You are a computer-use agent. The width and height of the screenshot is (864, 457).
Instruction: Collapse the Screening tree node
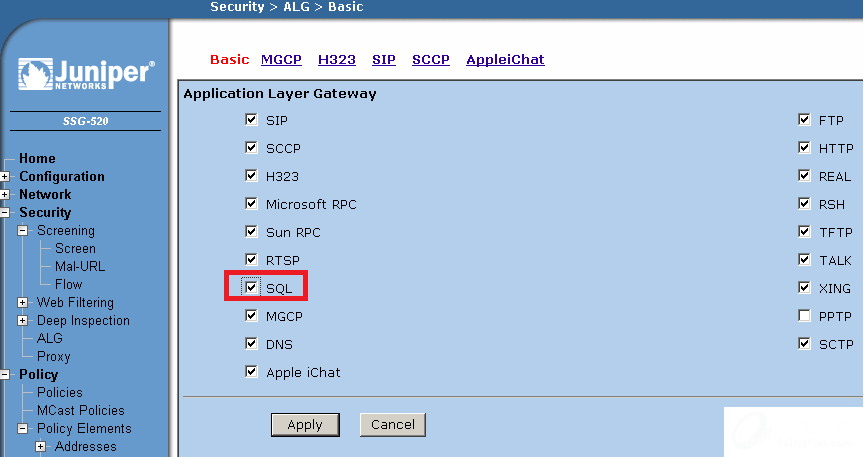[x=23, y=231]
